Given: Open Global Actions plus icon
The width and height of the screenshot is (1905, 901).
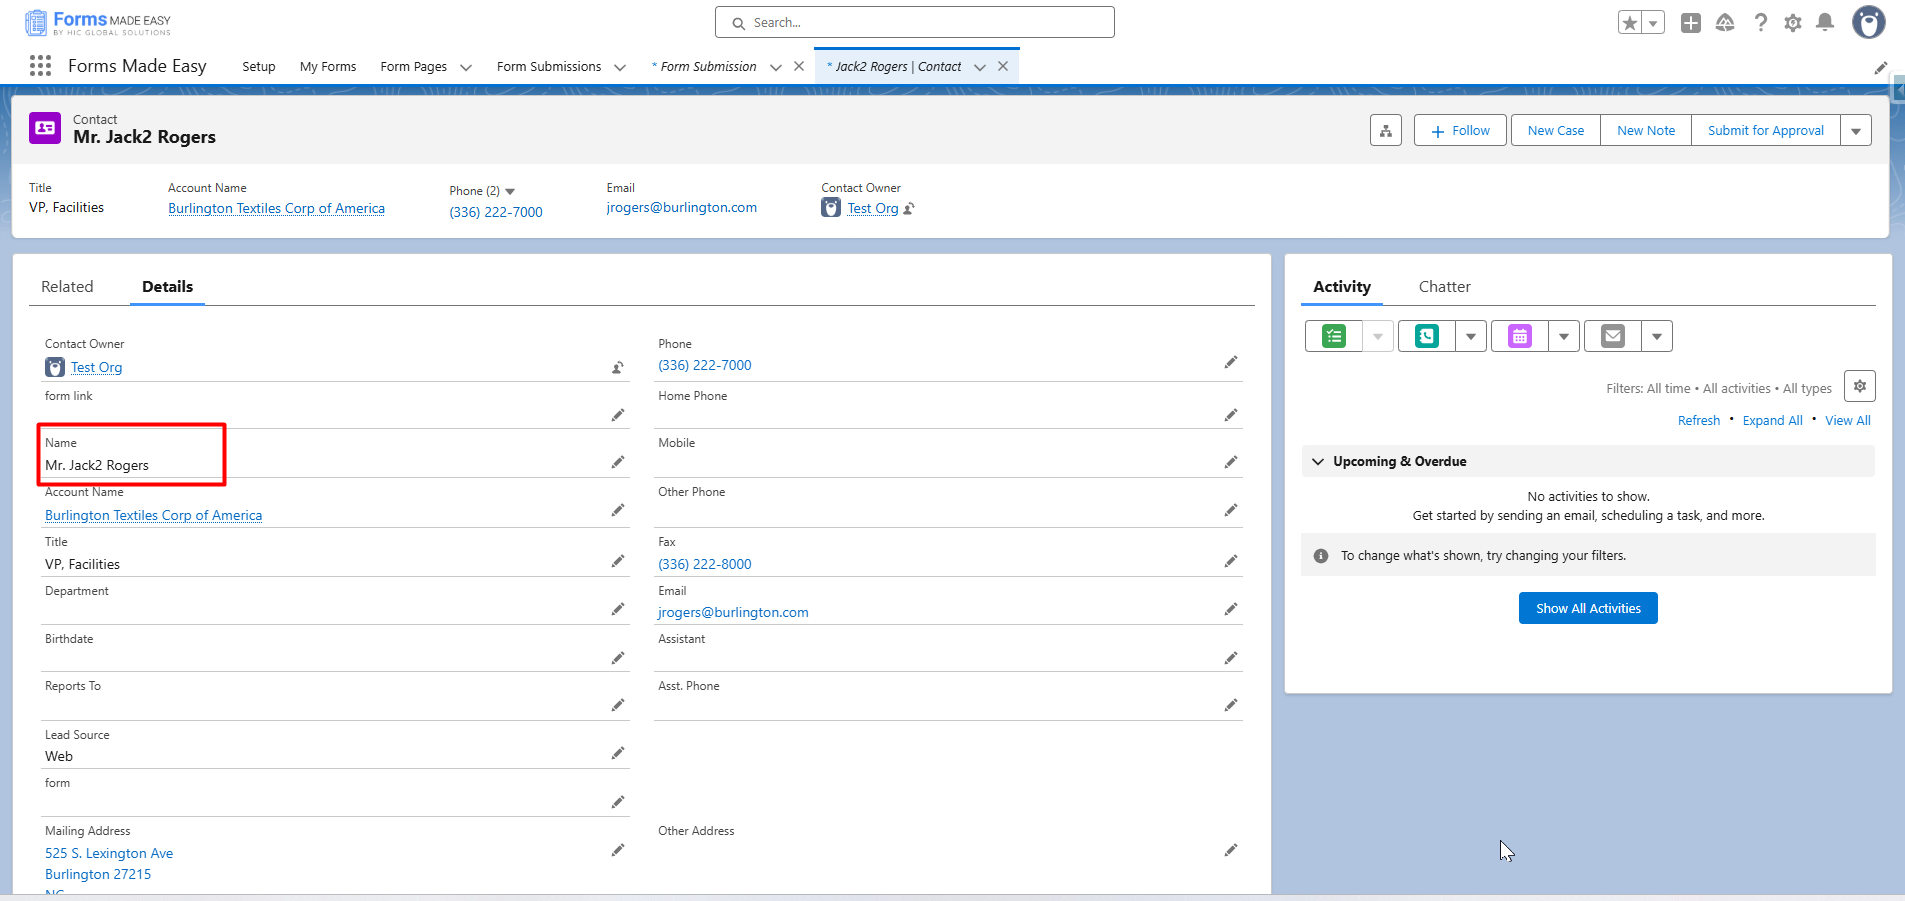Looking at the screenshot, I should pyautogui.click(x=1691, y=23).
